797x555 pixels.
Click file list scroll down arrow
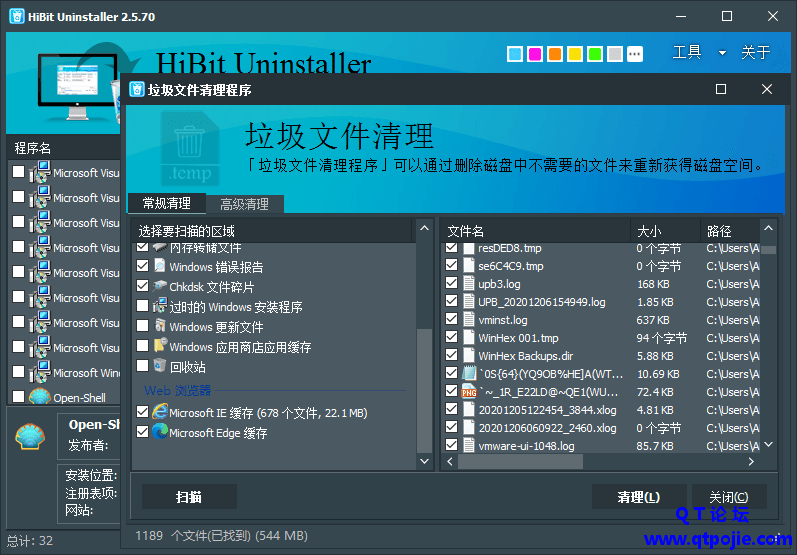coord(769,445)
